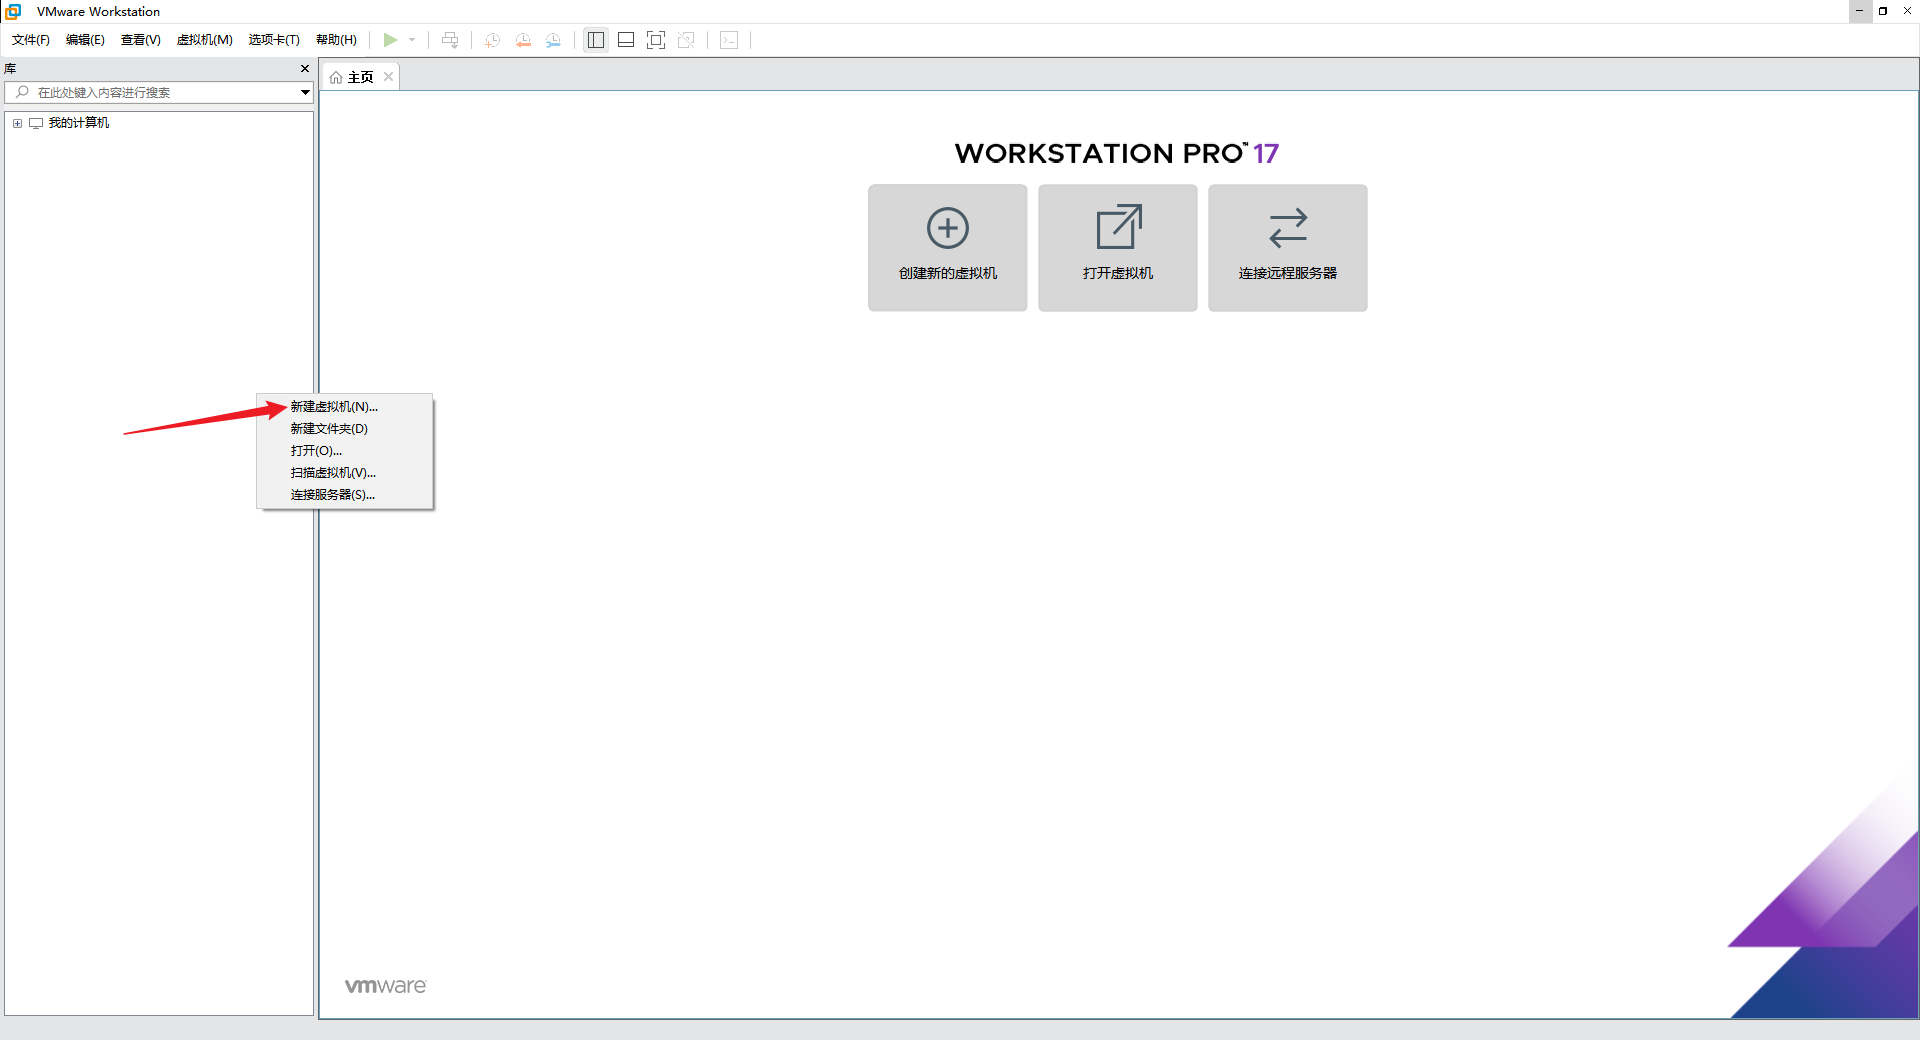The height and width of the screenshot is (1040, 1920).
Task: Switch to the 主页 tab
Action: coord(360,77)
